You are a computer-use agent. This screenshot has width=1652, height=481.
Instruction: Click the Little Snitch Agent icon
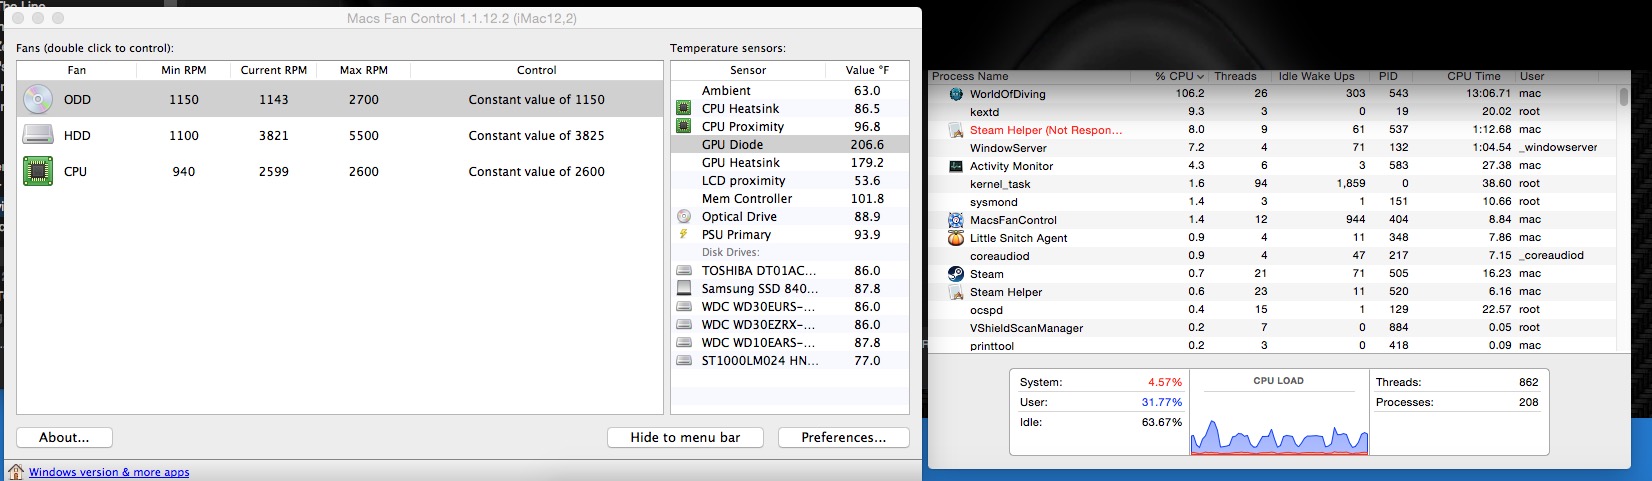tap(955, 238)
